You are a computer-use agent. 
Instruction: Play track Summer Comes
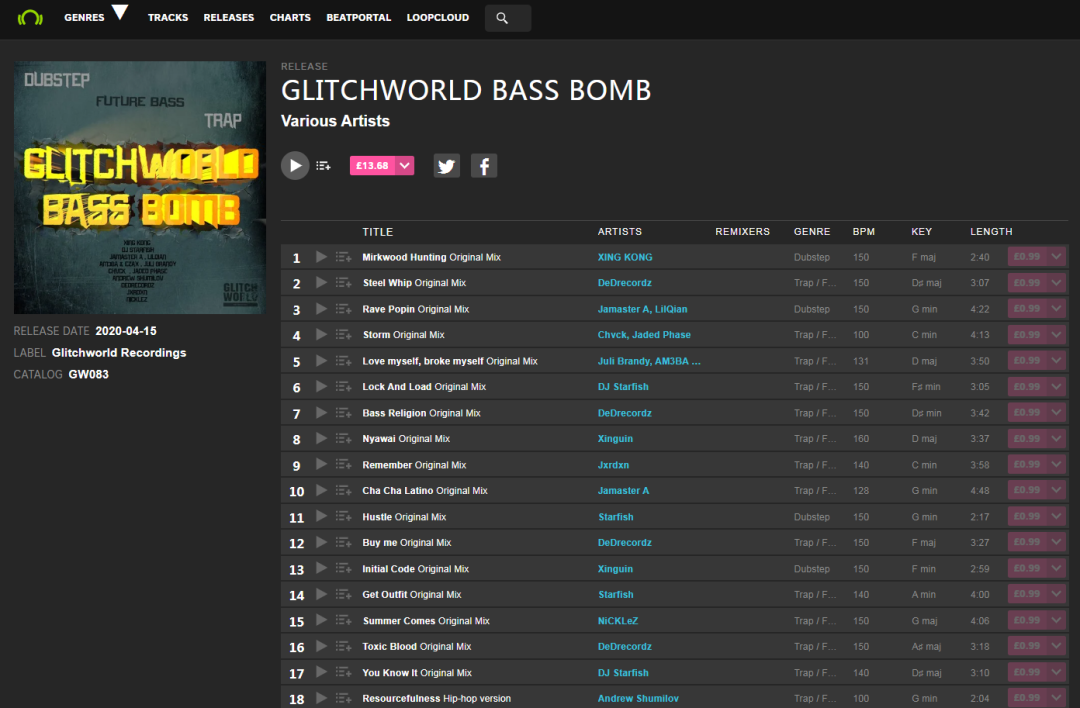pyautogui.click(x=321, y=621)
